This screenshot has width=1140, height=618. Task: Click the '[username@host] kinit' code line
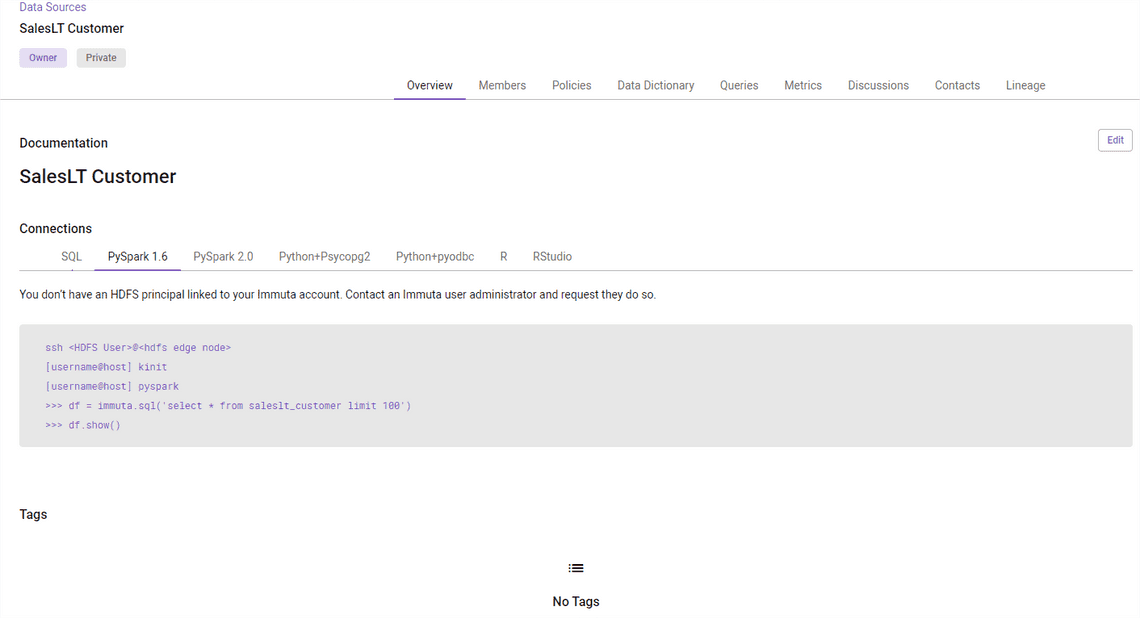106,367
